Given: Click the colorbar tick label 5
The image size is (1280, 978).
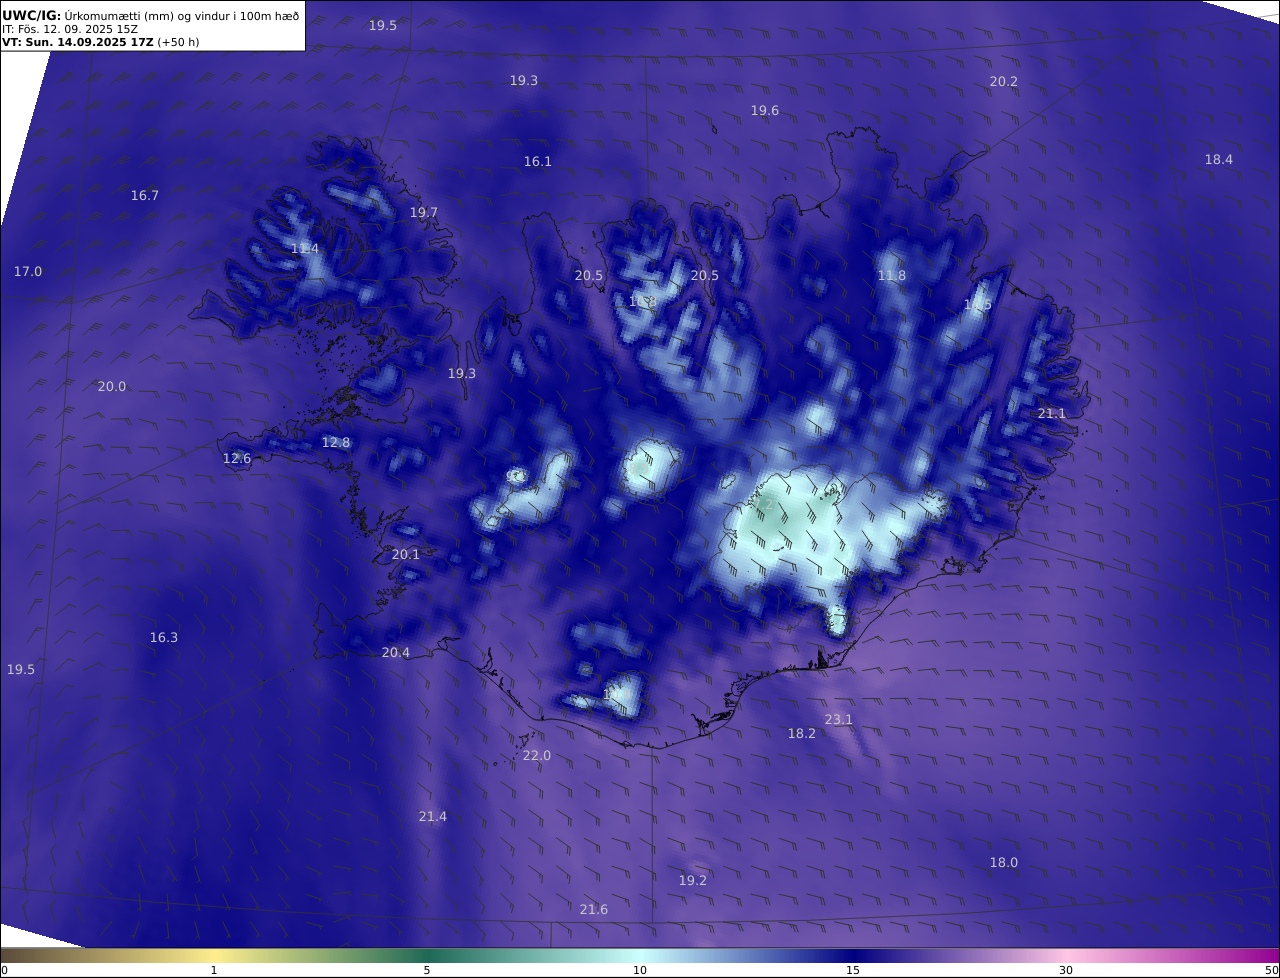Looking at the screenshot, I should [427, 970].
